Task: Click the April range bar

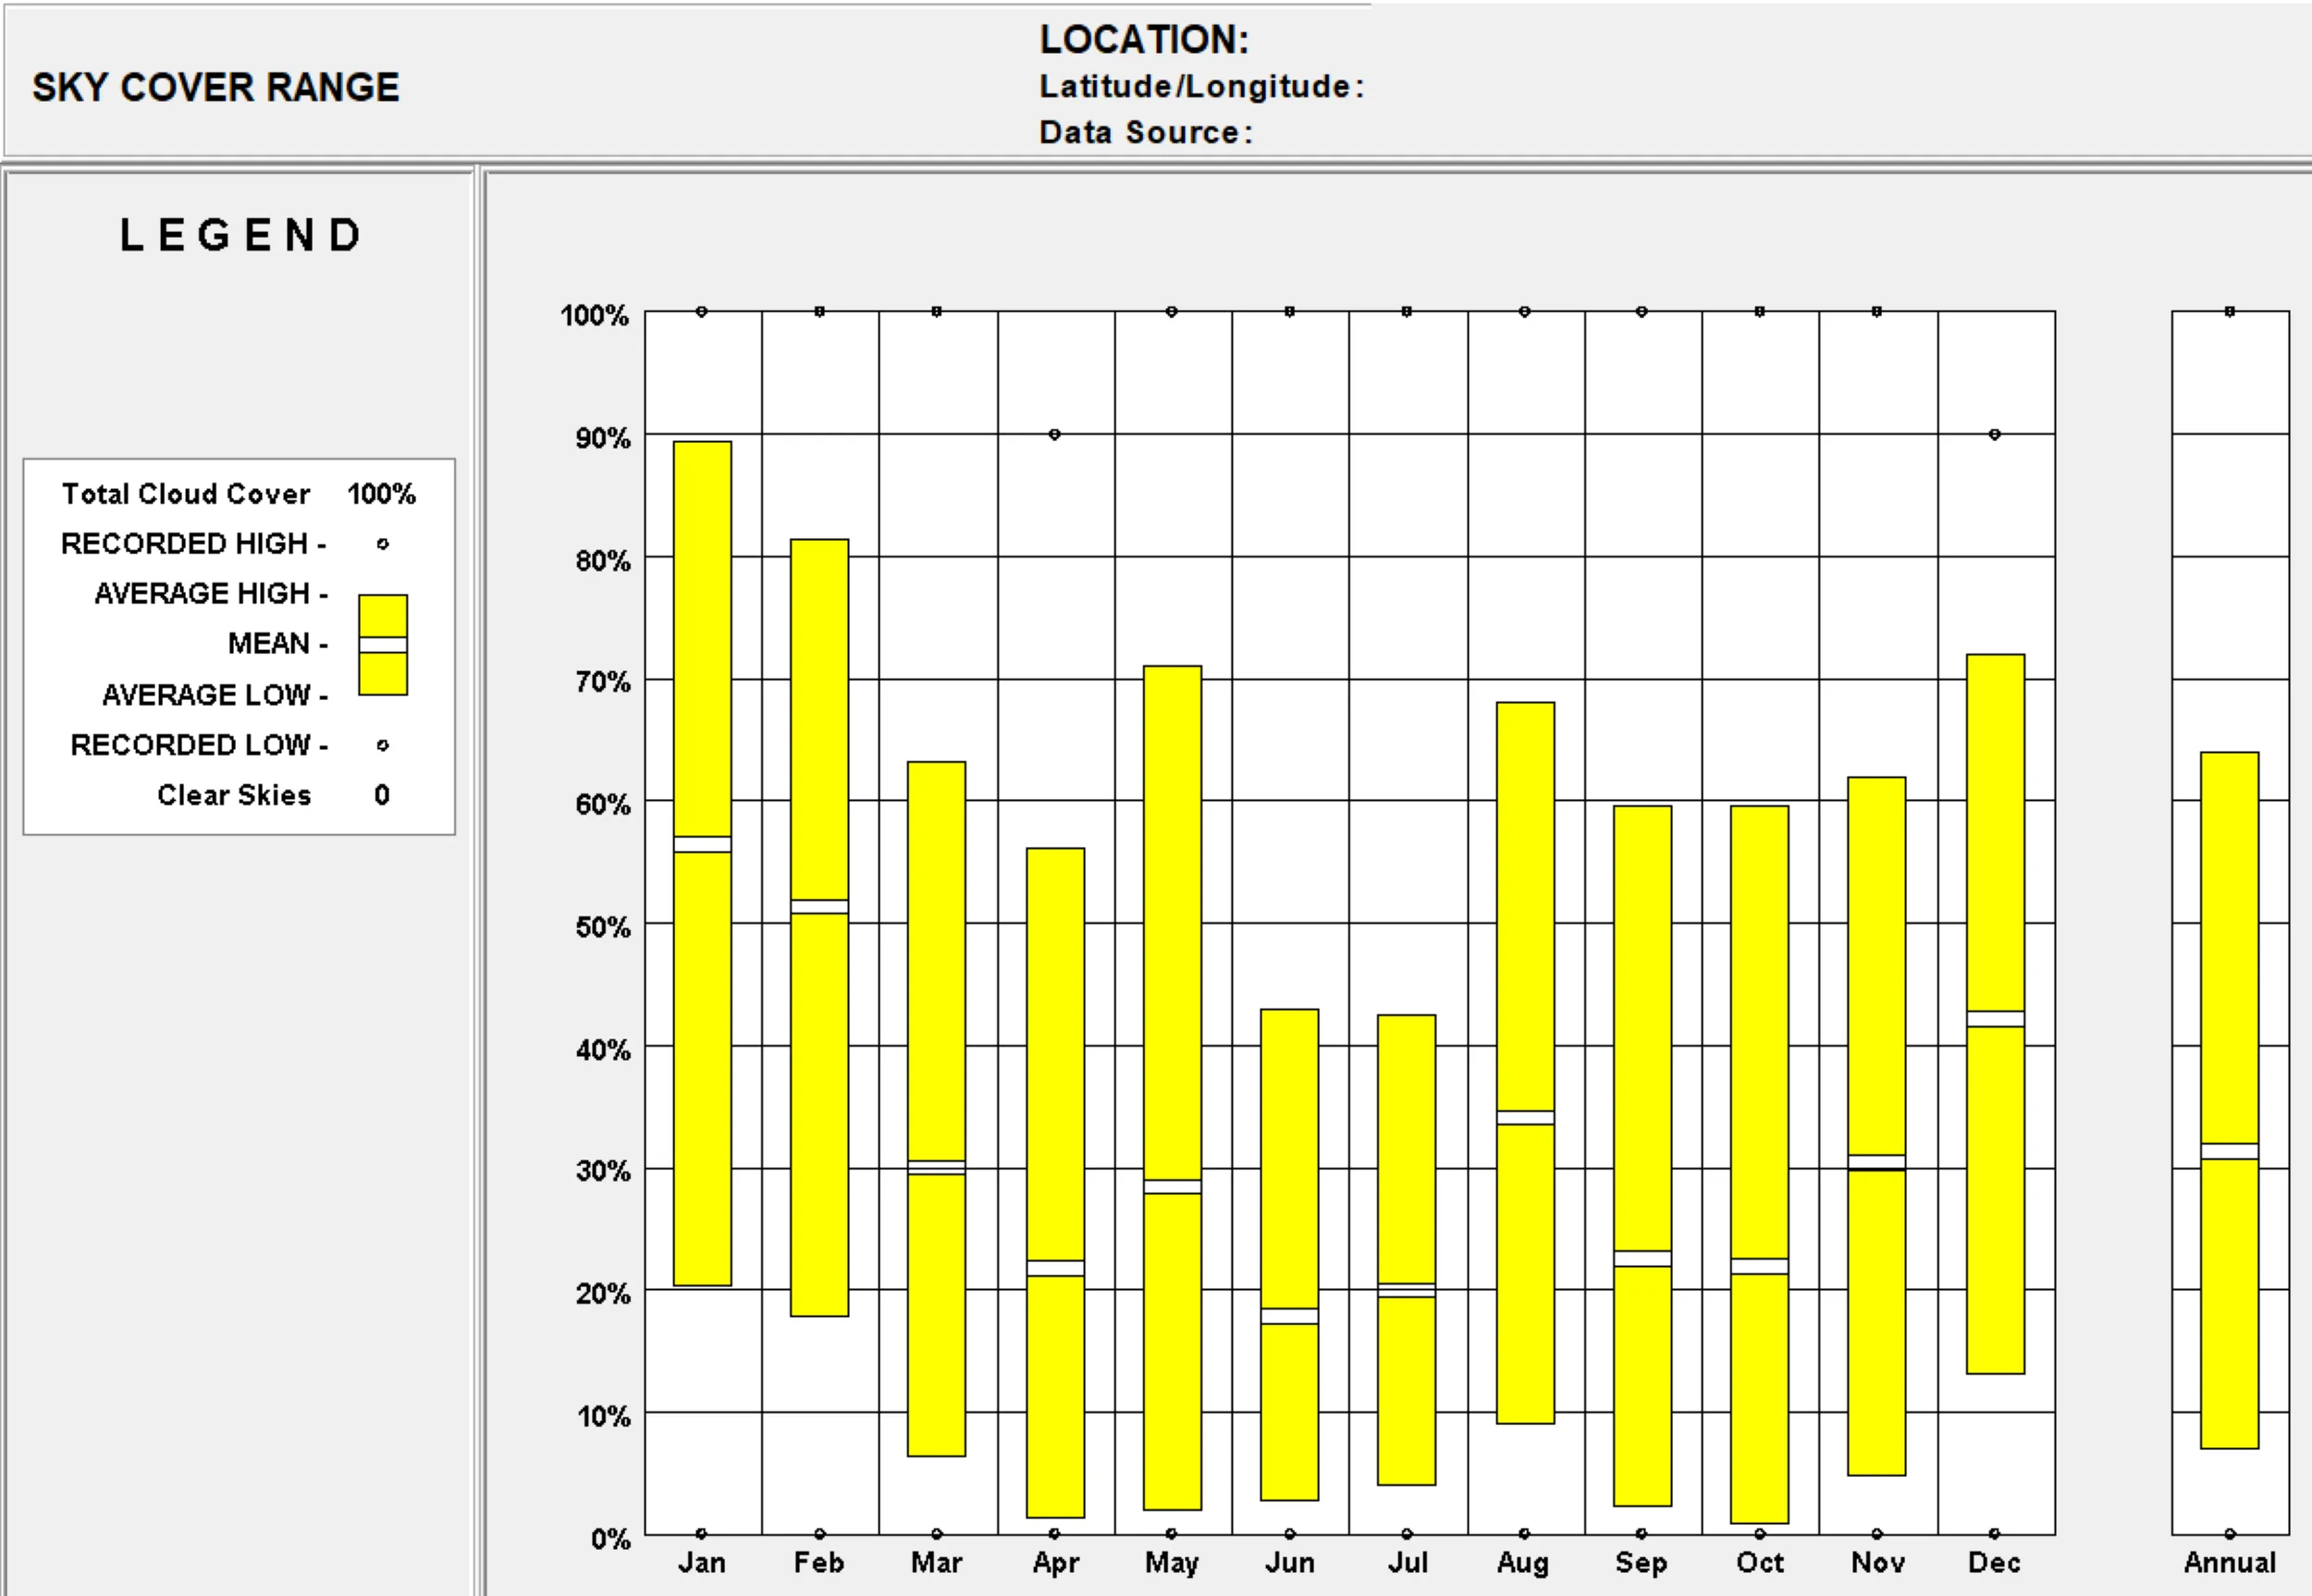Action: [x=1055, y=1182]
